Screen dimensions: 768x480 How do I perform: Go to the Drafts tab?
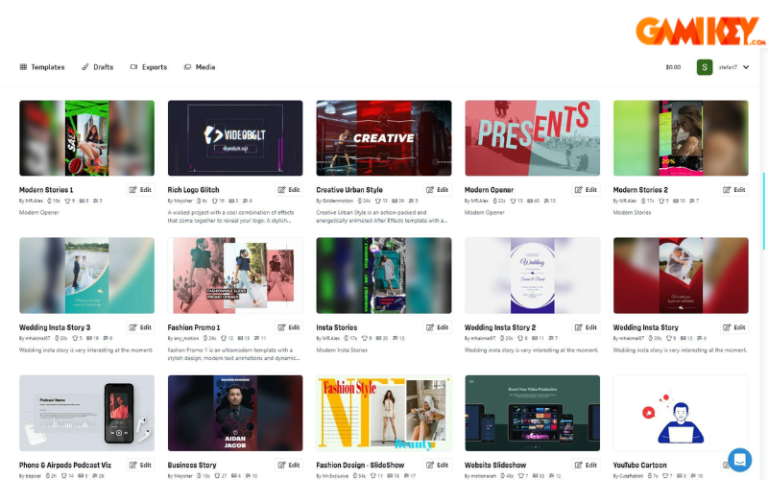103,67
